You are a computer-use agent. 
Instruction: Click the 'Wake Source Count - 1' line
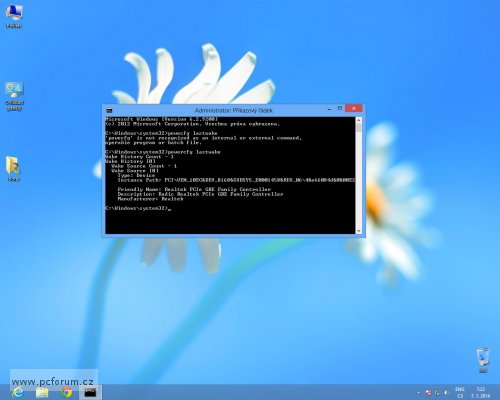[x=144, y=166]
